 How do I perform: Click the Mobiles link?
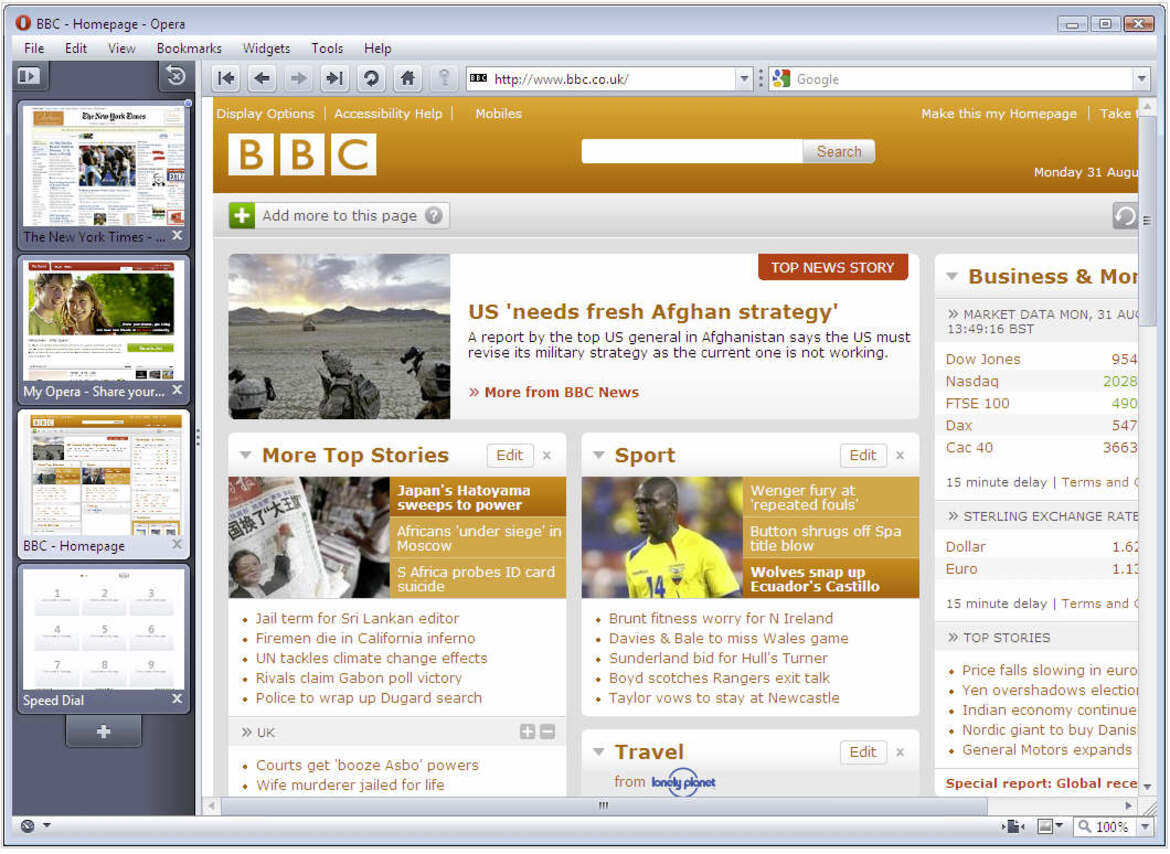[498, 113]
